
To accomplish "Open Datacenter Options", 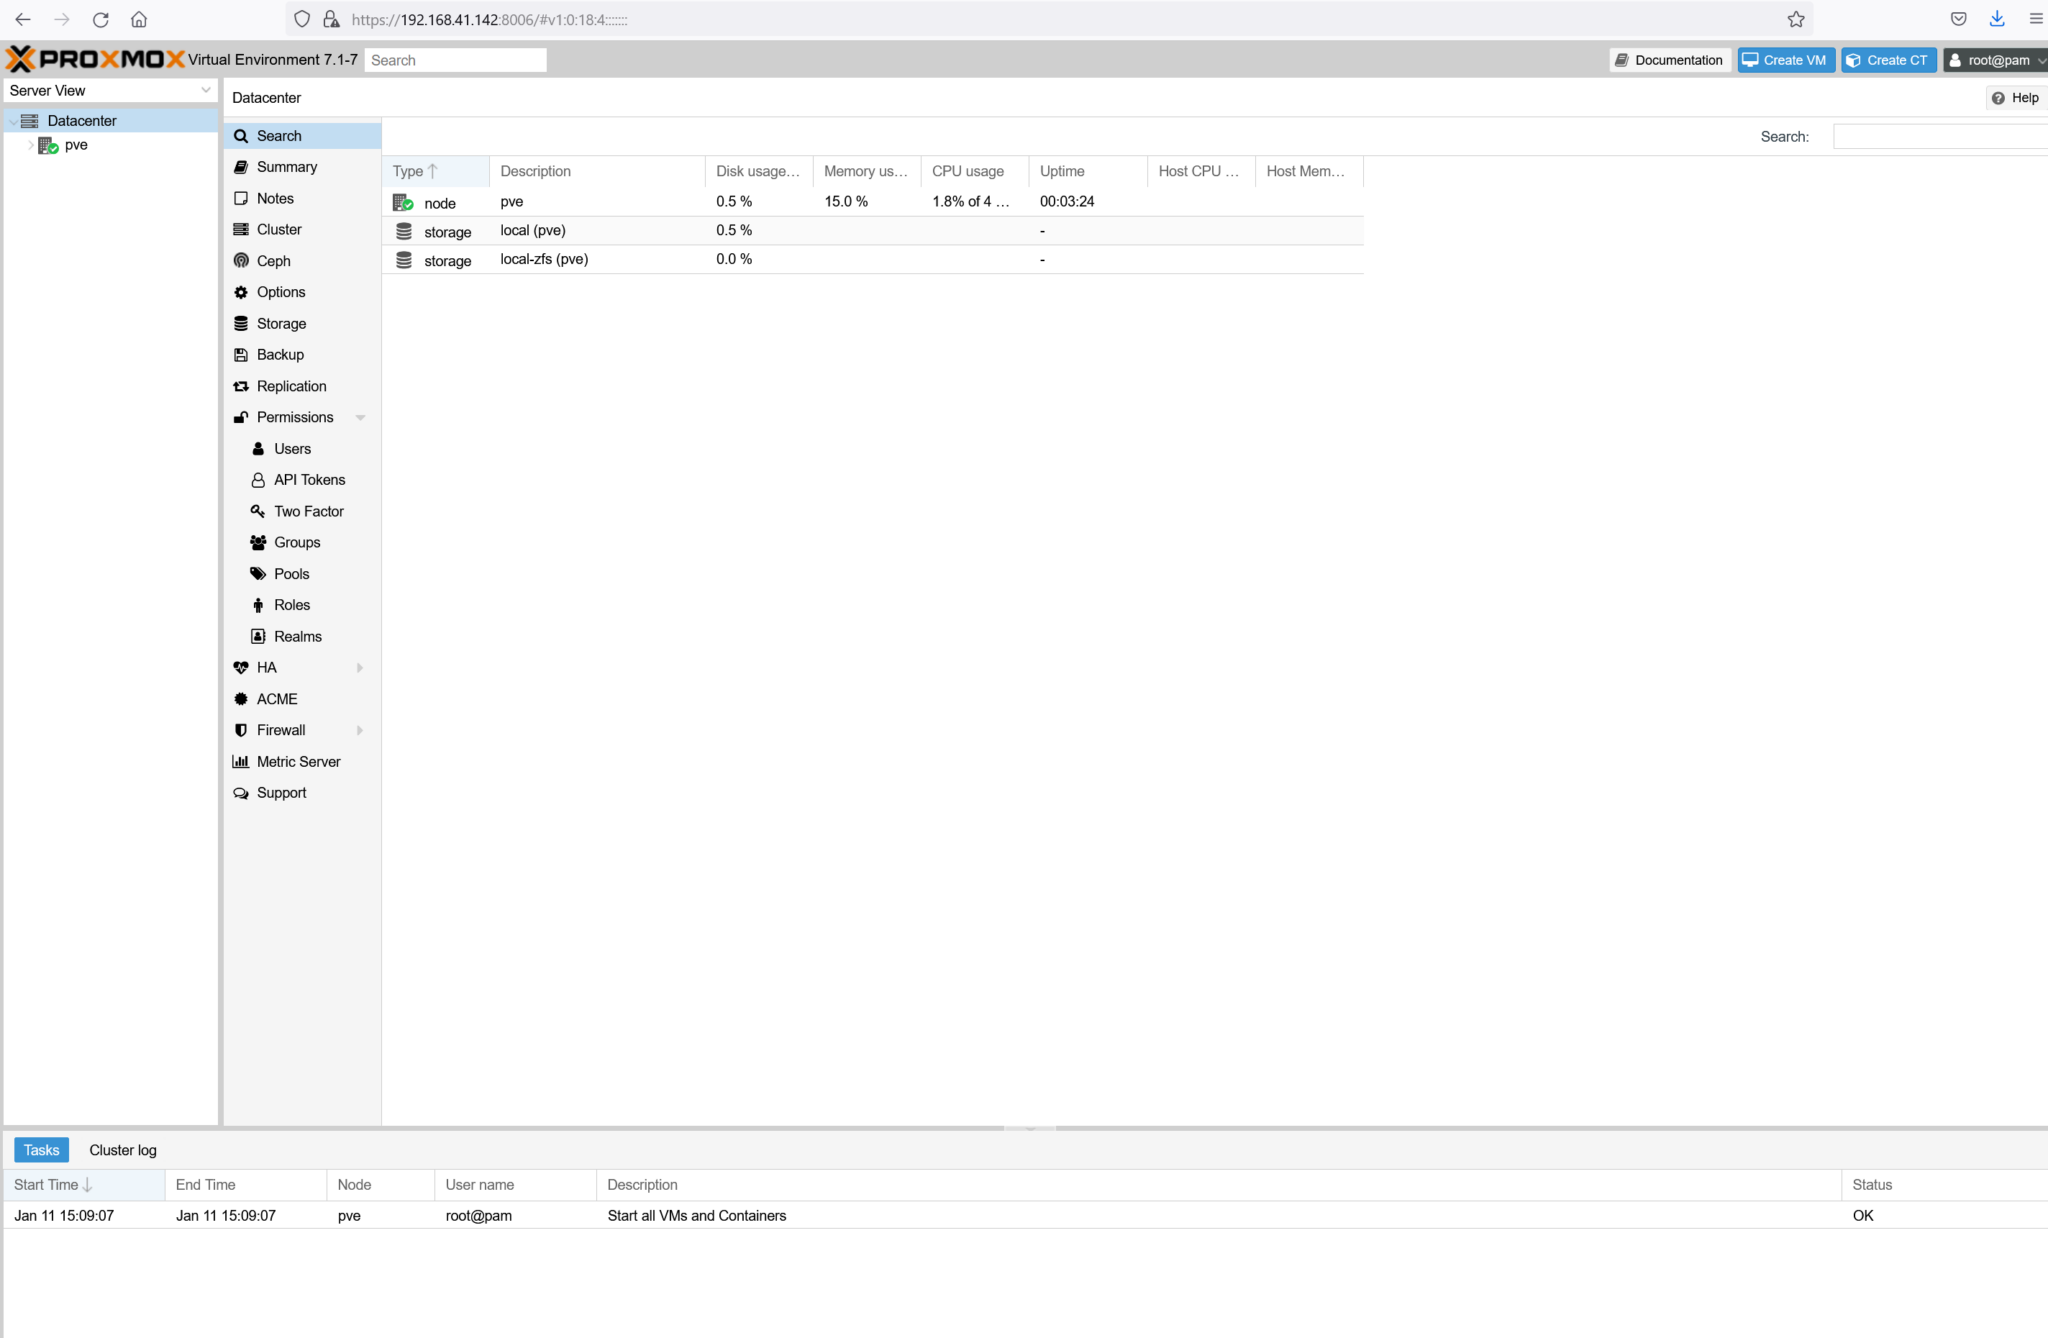I will point(281,291).
